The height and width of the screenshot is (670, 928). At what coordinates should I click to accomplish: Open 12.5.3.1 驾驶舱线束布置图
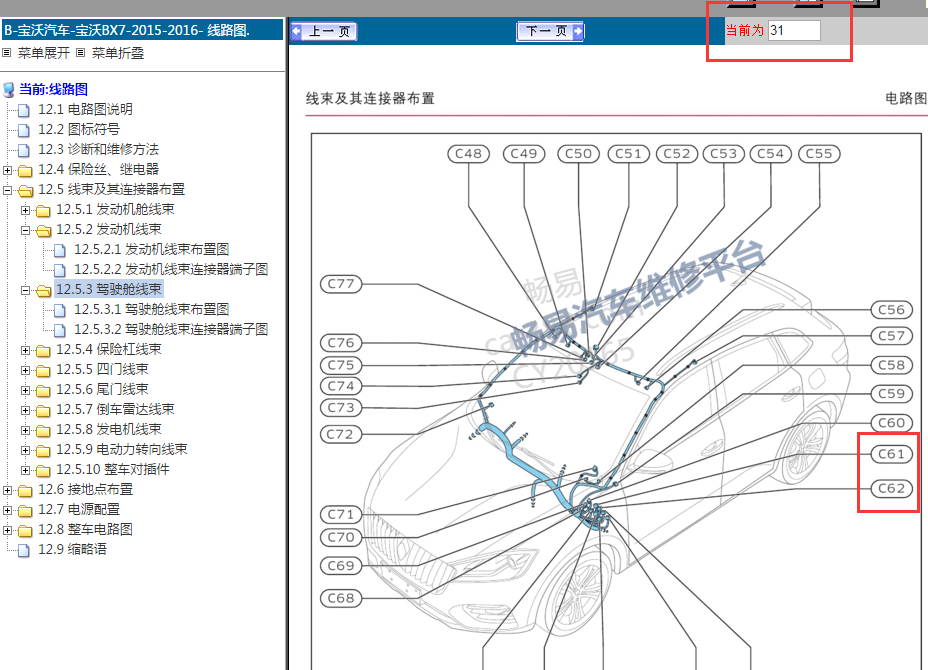click(x=152, y=310)
